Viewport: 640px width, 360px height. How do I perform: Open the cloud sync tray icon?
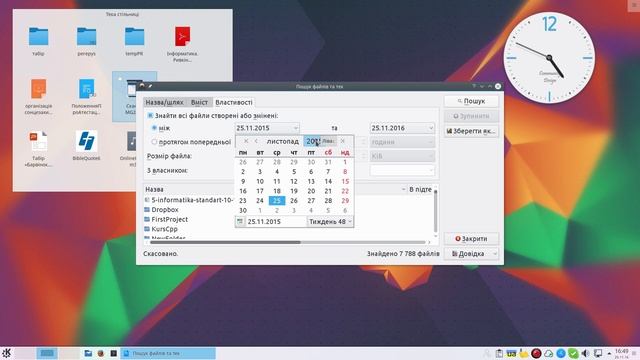point(549,353)
